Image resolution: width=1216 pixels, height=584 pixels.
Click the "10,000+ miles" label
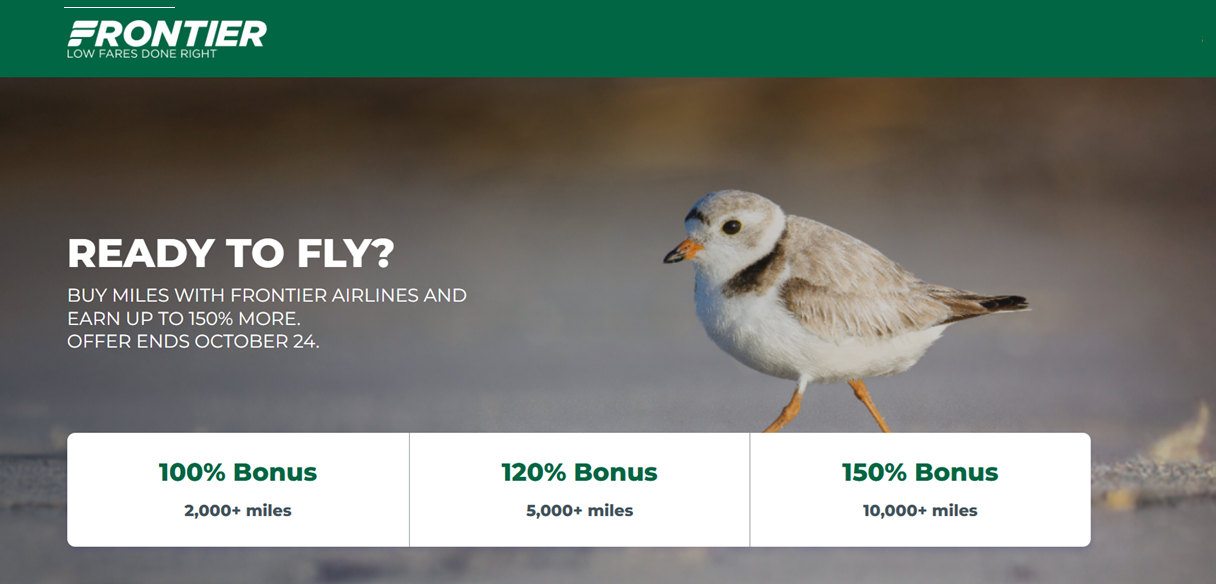tap(920, 510)
